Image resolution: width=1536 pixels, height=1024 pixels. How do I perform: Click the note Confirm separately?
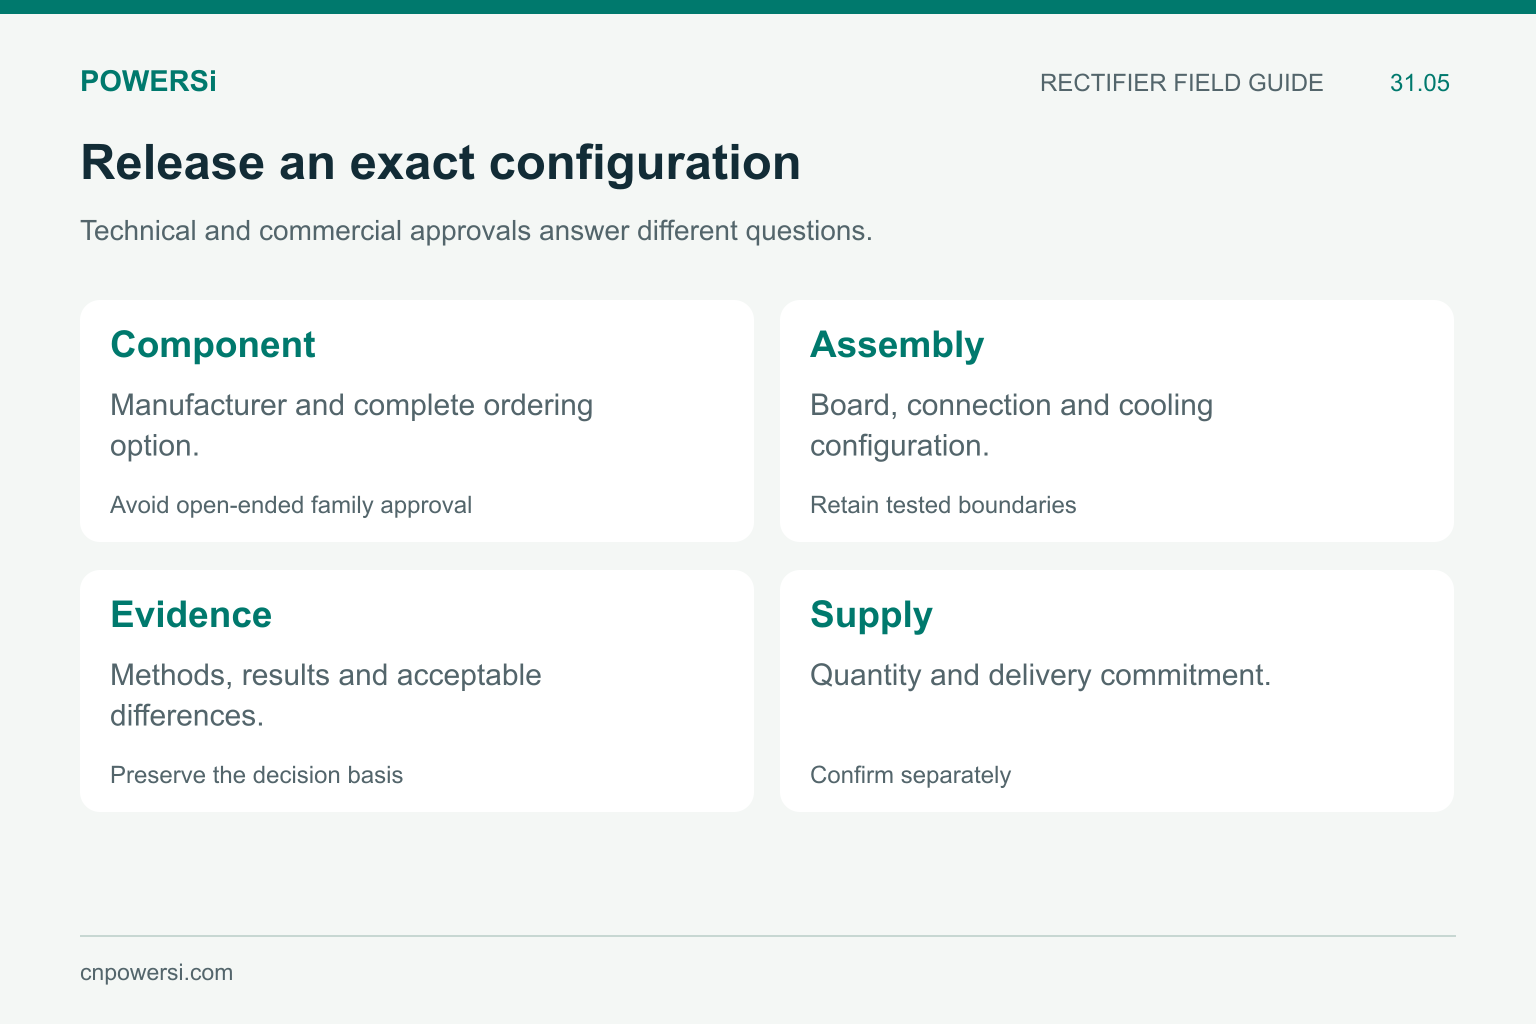point(910,775)
